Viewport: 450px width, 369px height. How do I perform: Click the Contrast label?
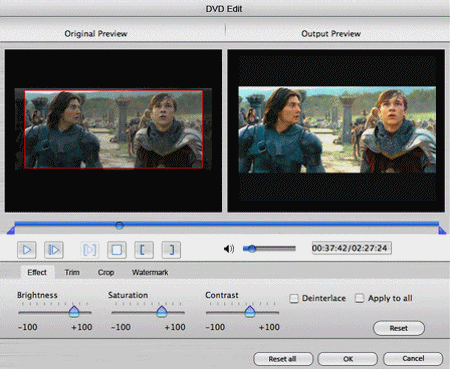[x=222, y=295]
